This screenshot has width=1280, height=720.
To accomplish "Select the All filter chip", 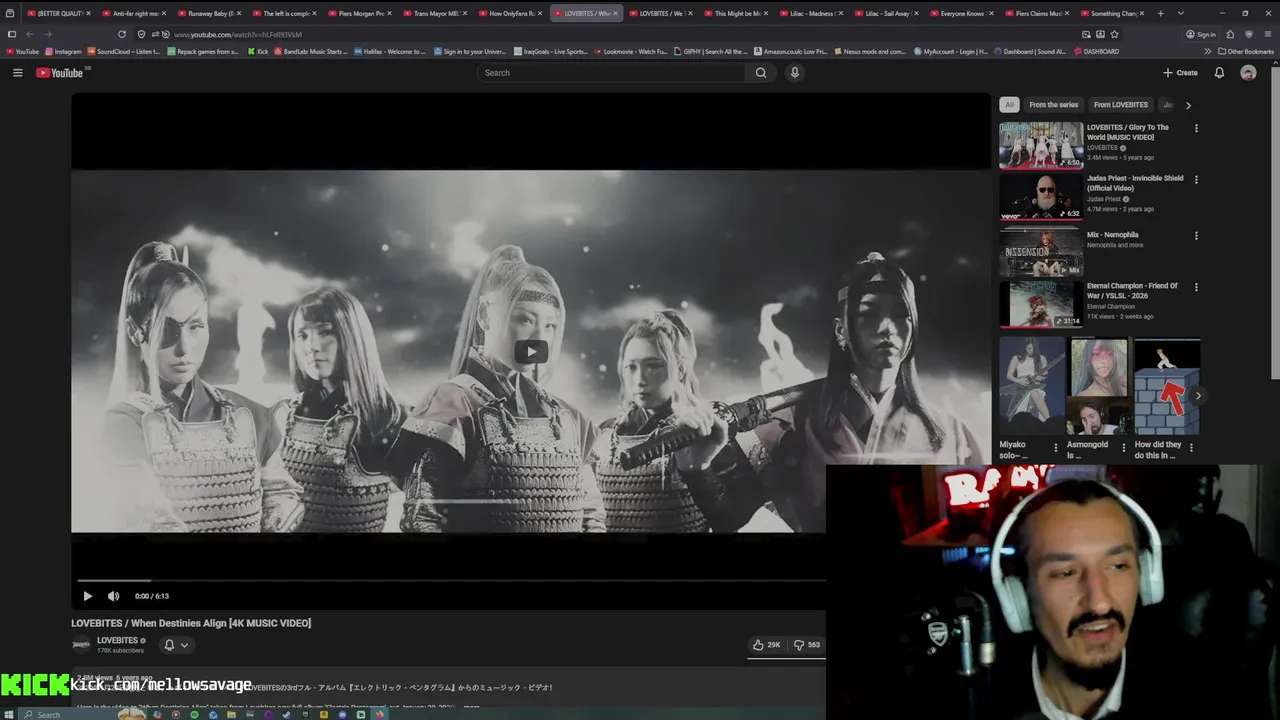I will coord(1009,105).
